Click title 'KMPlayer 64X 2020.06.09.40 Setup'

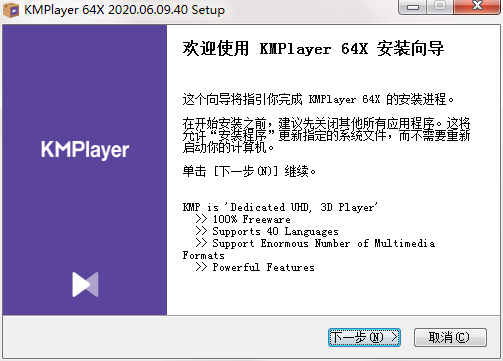point(124,10)
